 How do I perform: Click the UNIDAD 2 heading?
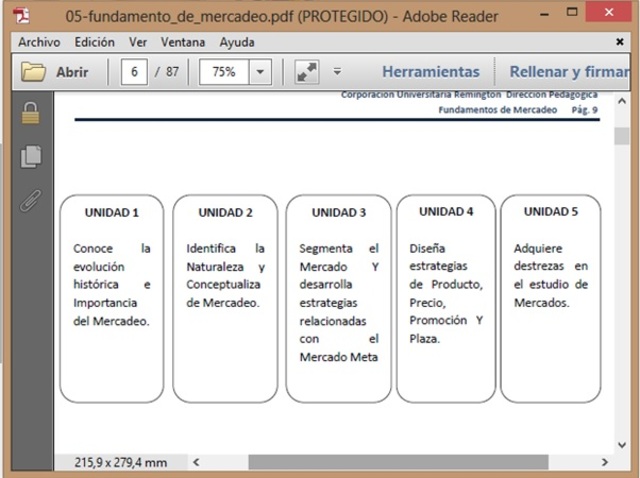coord(225,213)
